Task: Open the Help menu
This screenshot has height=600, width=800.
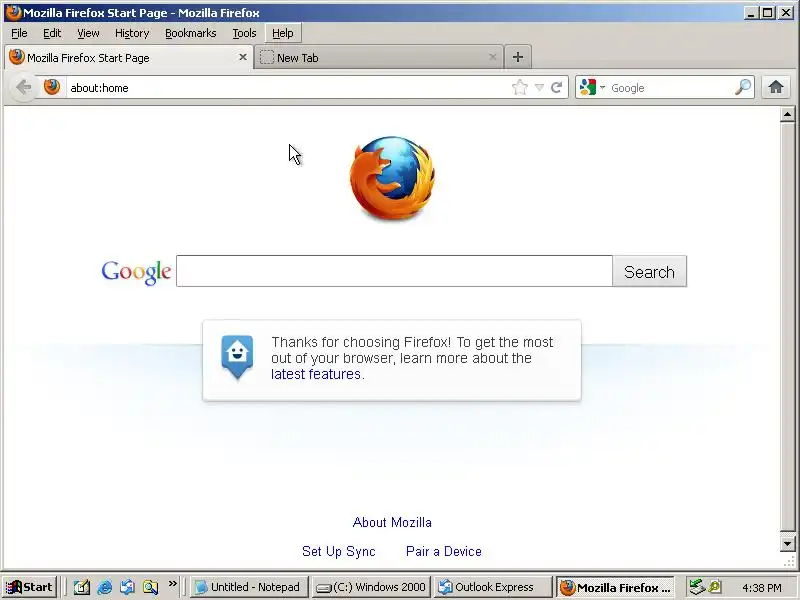Action: point(283,33)
